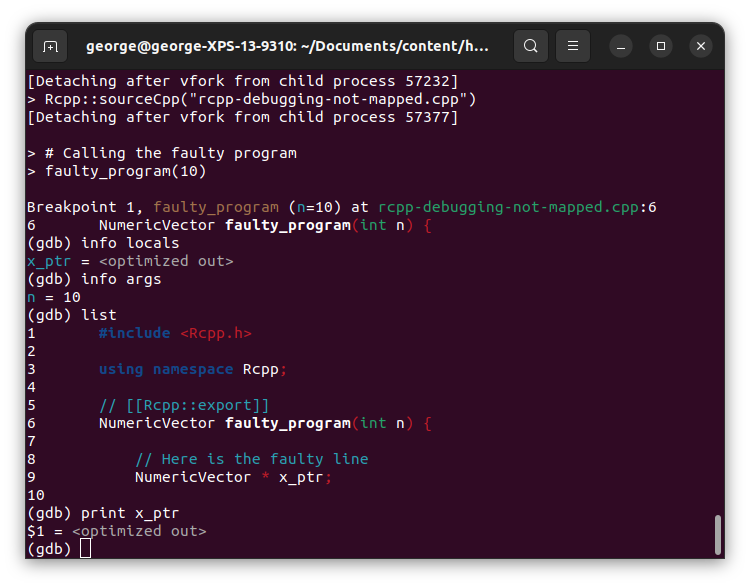Click the #include <Rcpp.h> source line
The width and height of the screenshot is (750, 587).
tap(175, 333)
